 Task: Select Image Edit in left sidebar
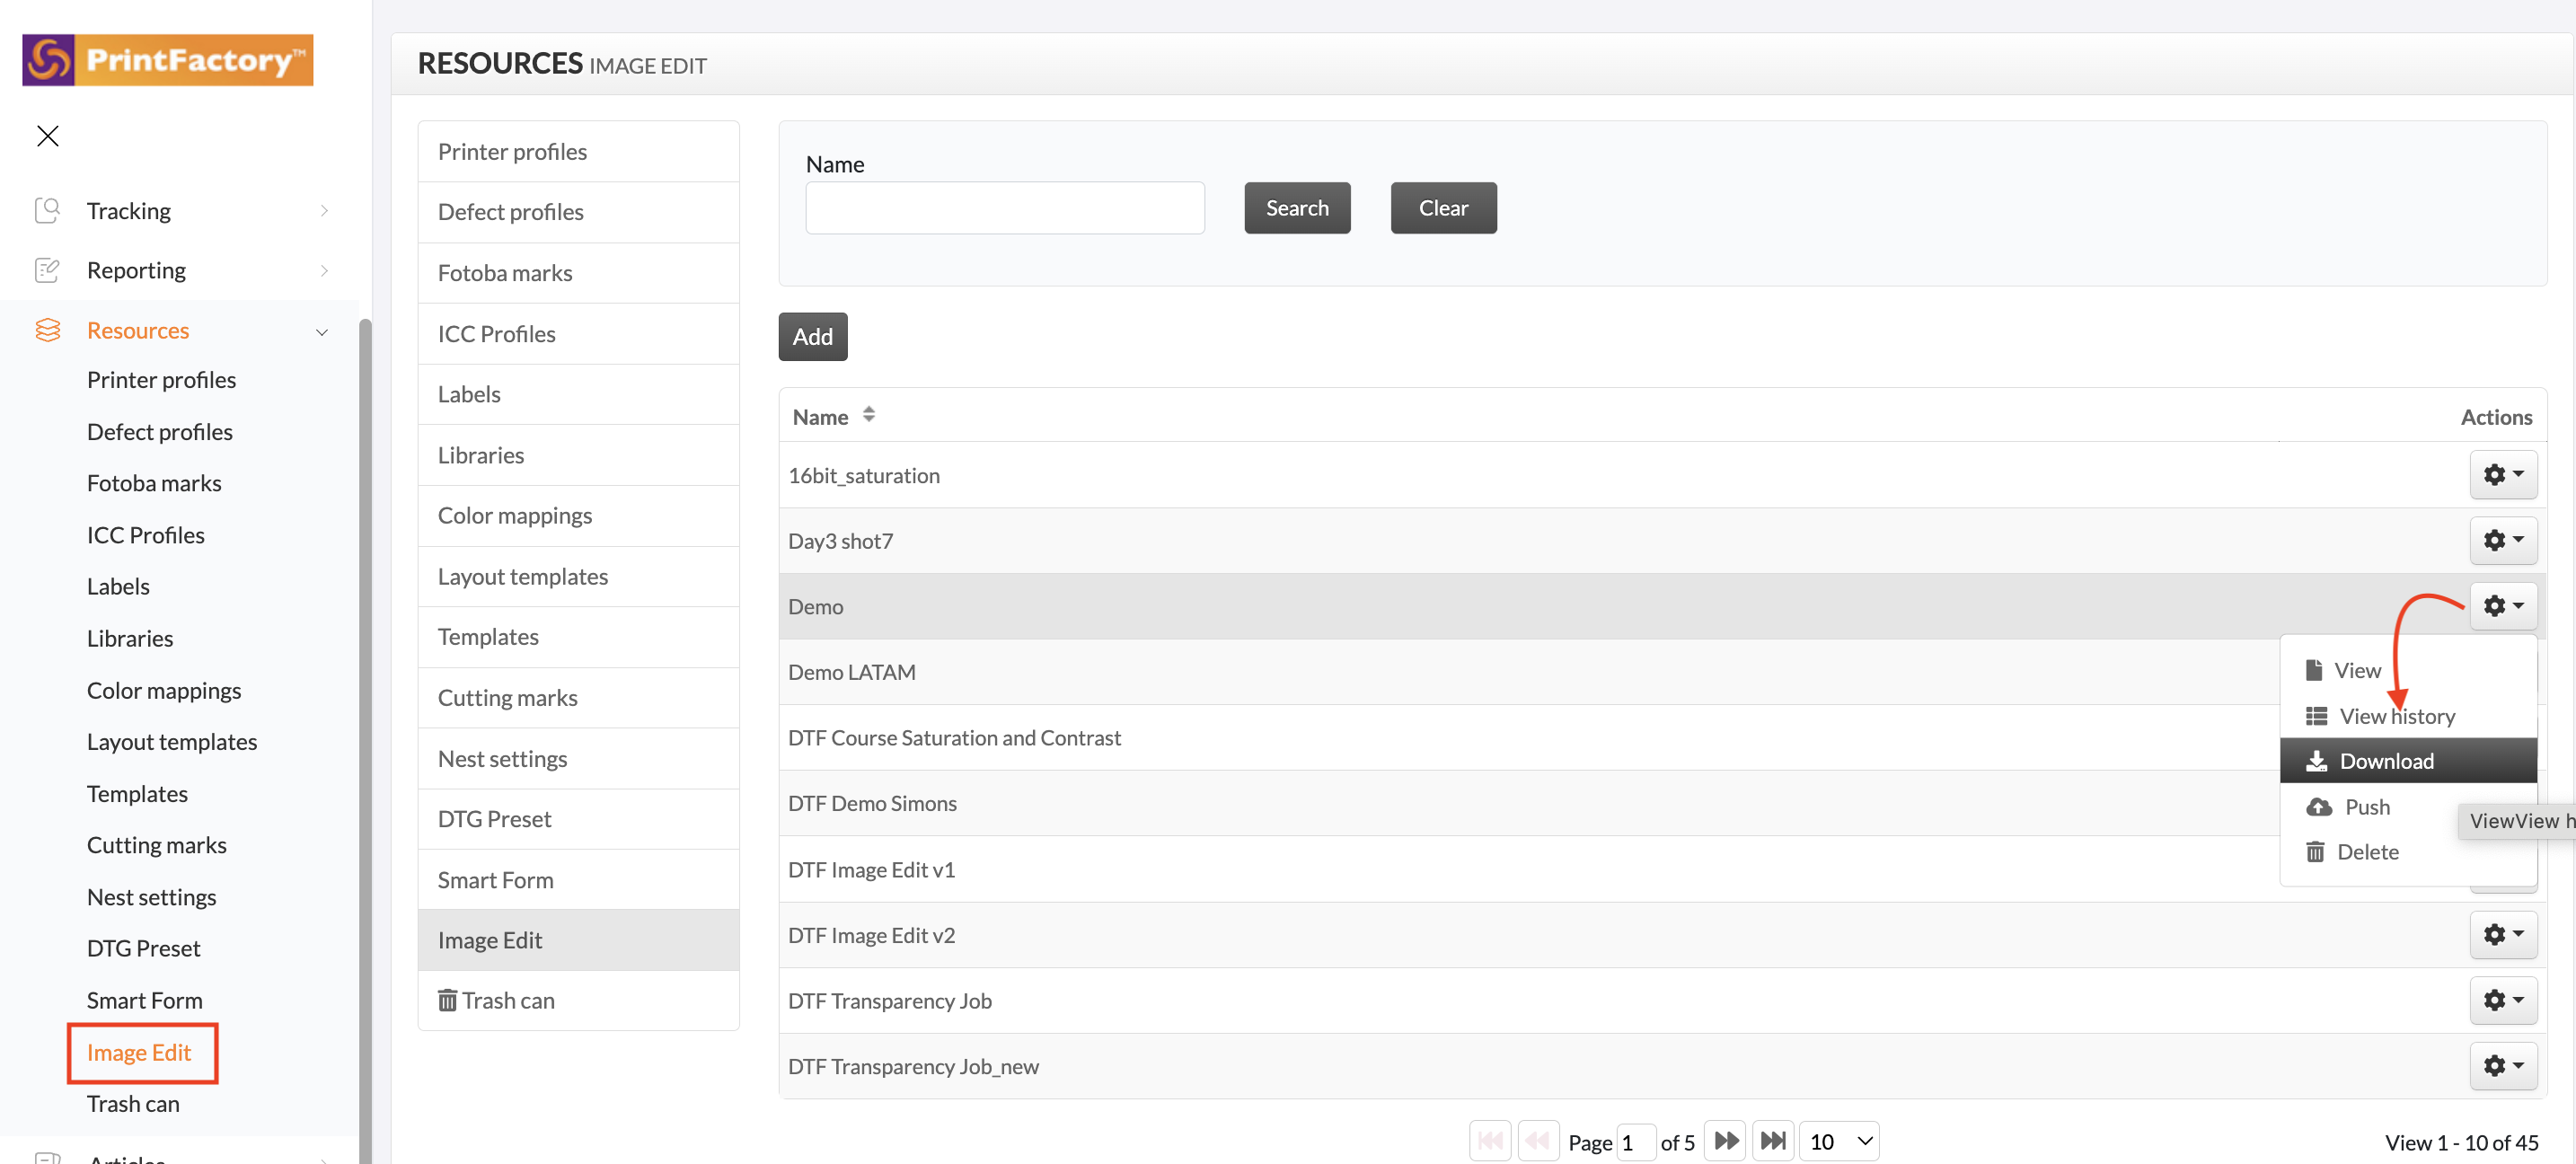tap(139, 1052)
